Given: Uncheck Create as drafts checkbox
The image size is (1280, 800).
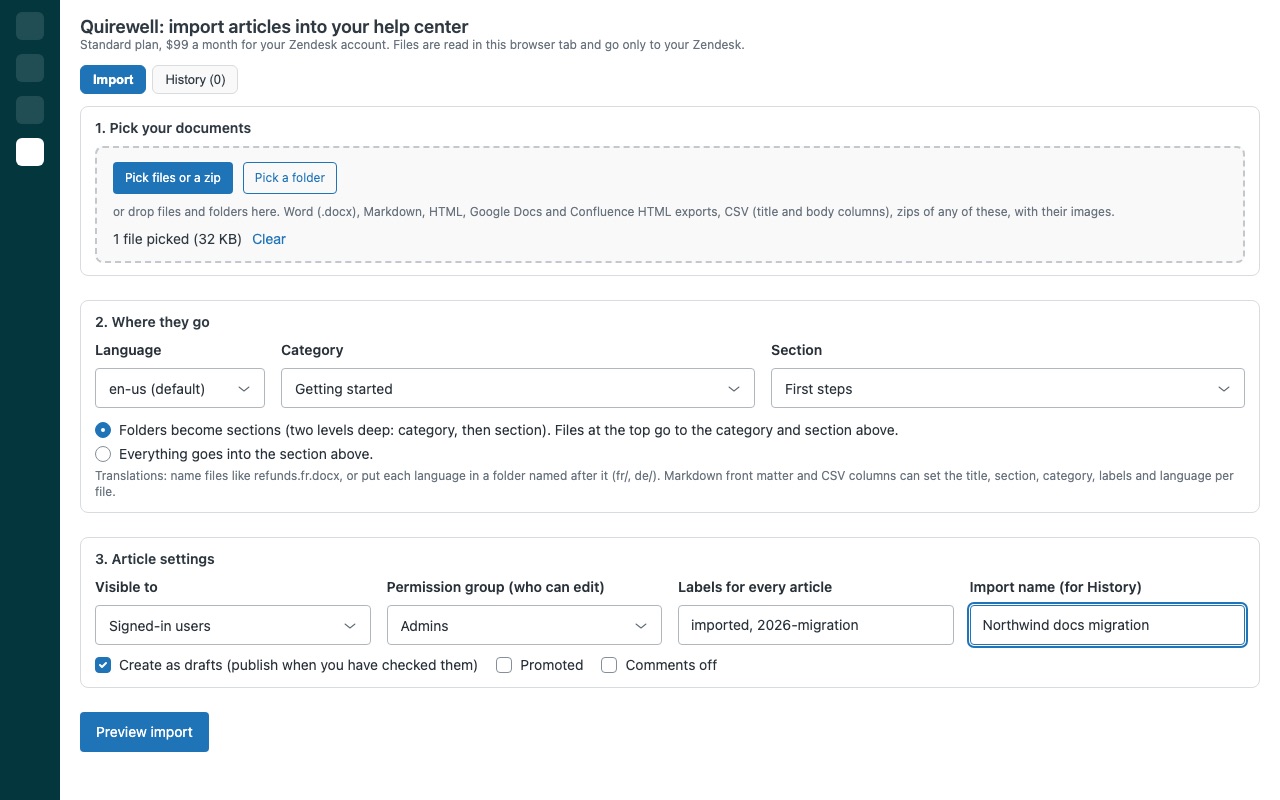Looking at the screenshot, I should pyautogui.click(x=103, y=665).
